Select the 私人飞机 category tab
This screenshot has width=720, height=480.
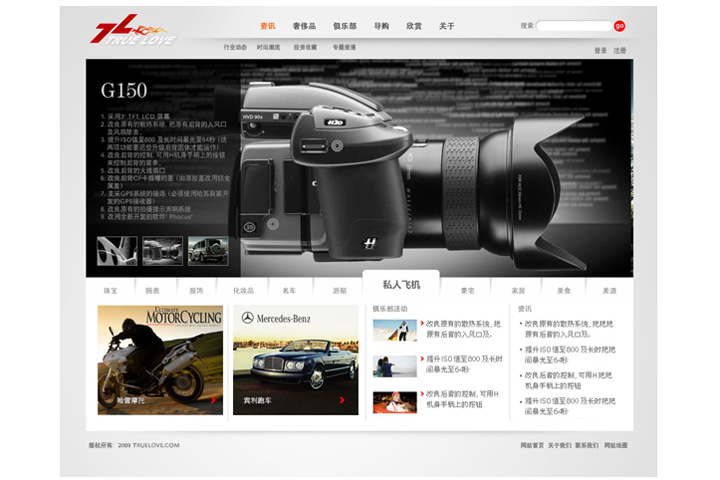(401, 285)
